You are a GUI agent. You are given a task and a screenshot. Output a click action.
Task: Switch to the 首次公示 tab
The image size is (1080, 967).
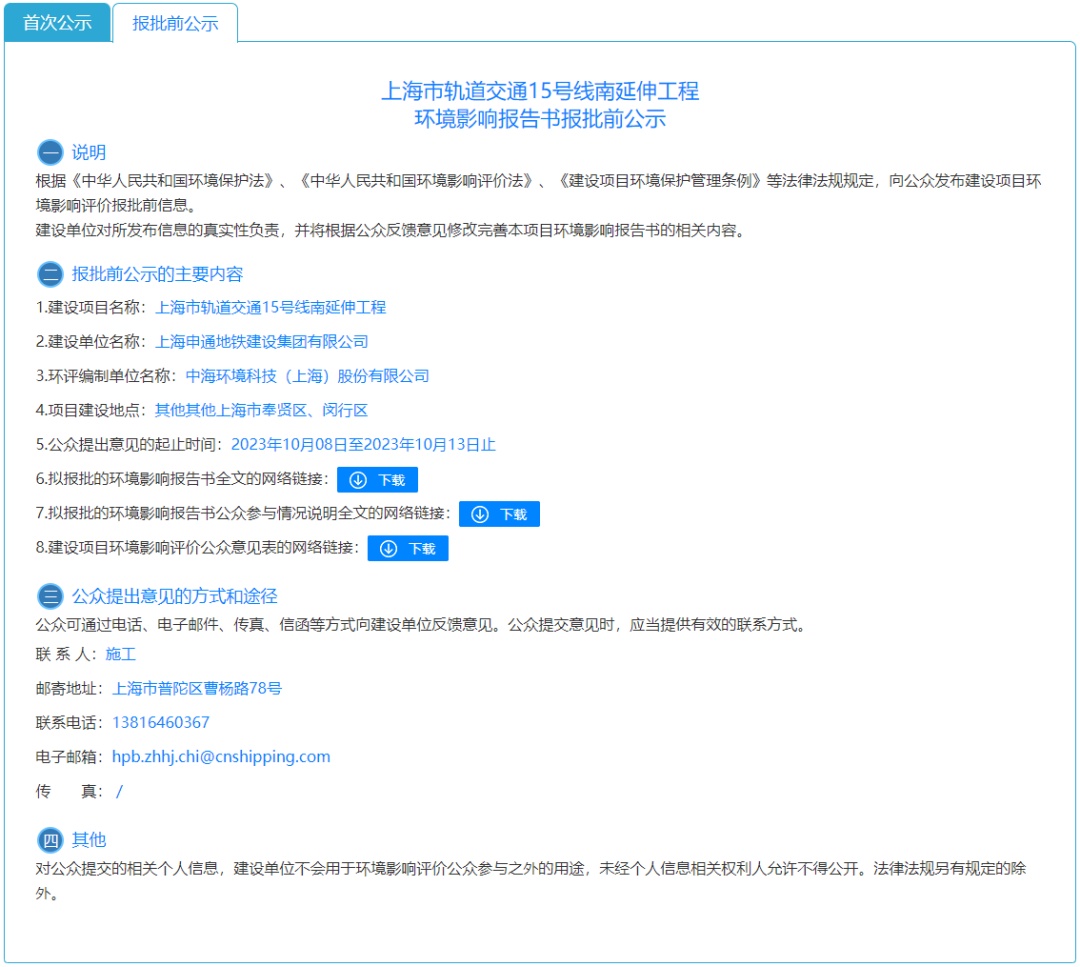[57, 23]
